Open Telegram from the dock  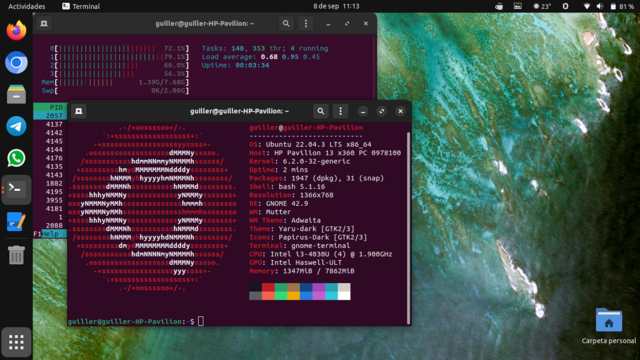16,126
